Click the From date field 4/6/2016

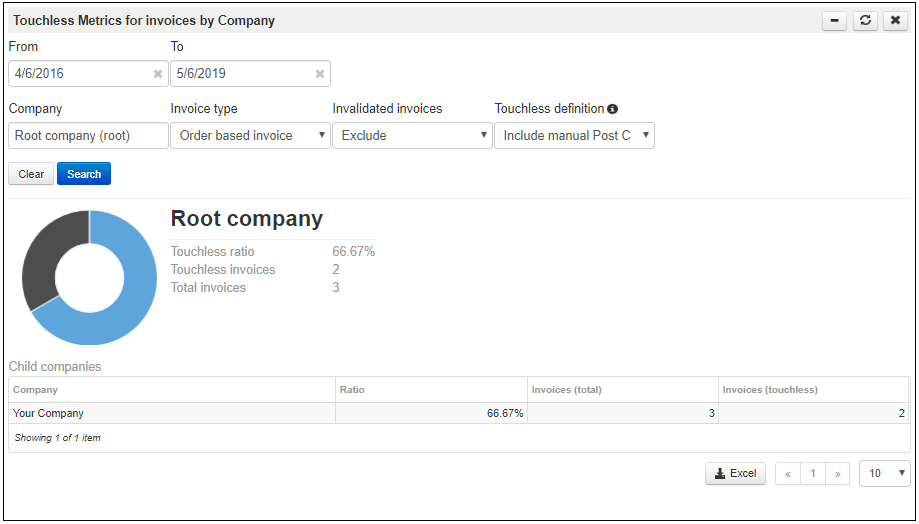coord(89,74)
